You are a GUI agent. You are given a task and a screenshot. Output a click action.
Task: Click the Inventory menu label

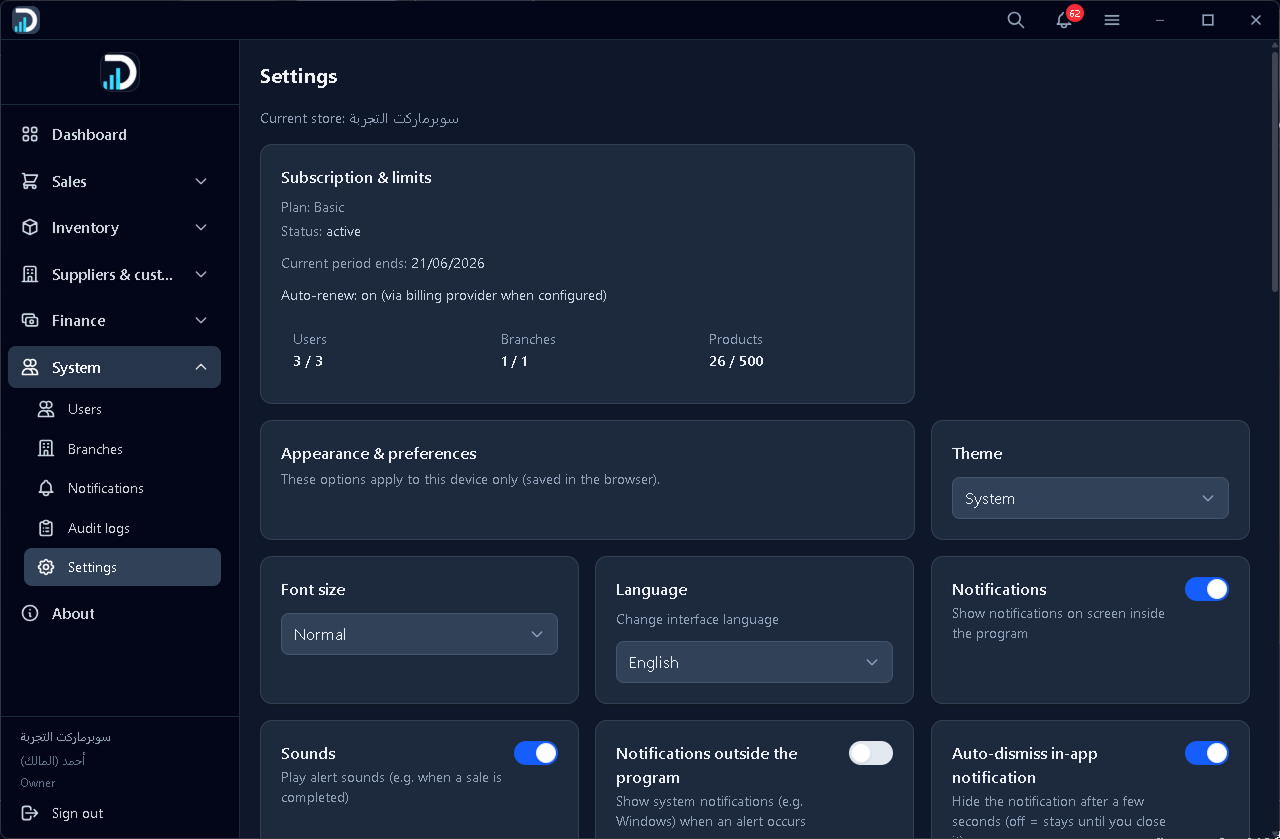85,228
